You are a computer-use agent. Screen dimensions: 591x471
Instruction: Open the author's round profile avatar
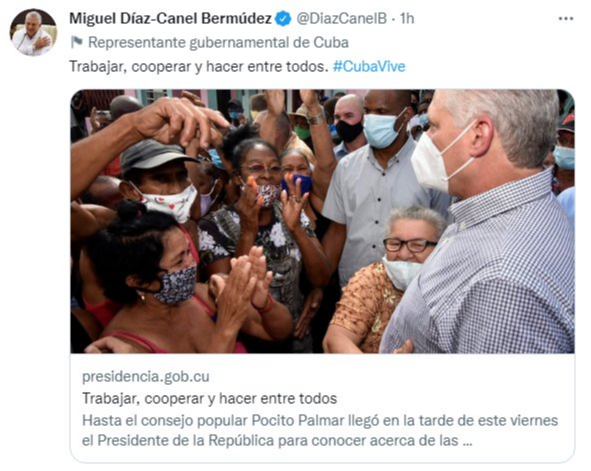click(x=33, y=32)
